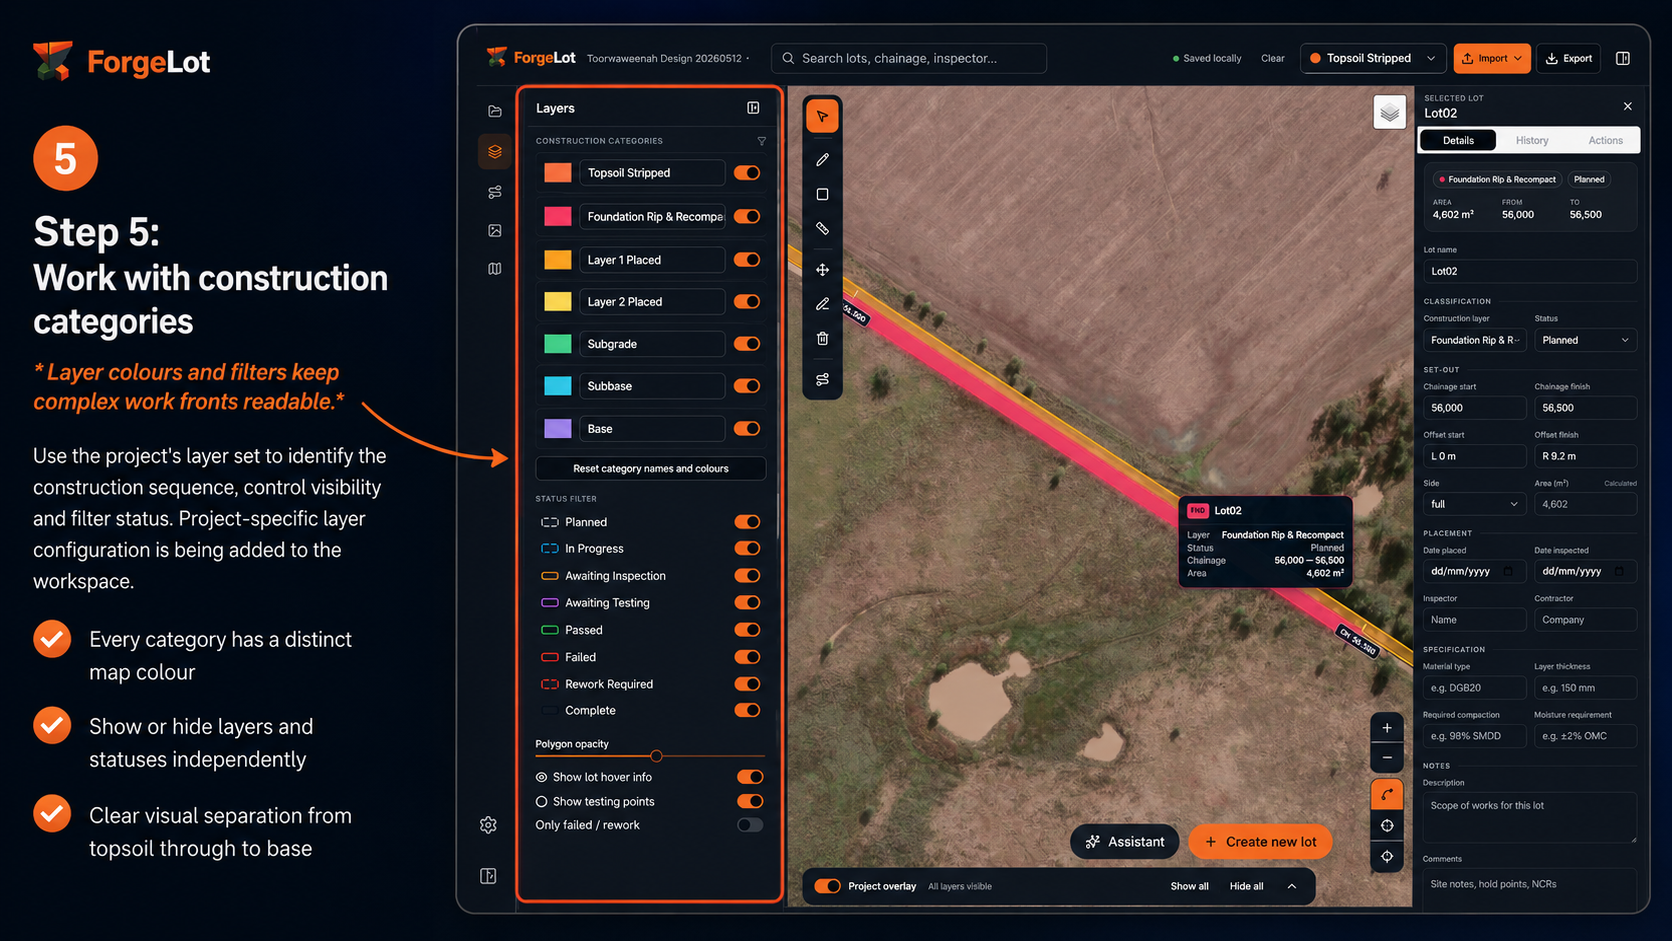
Task: Zoom in on the map
Action: 1387,728
